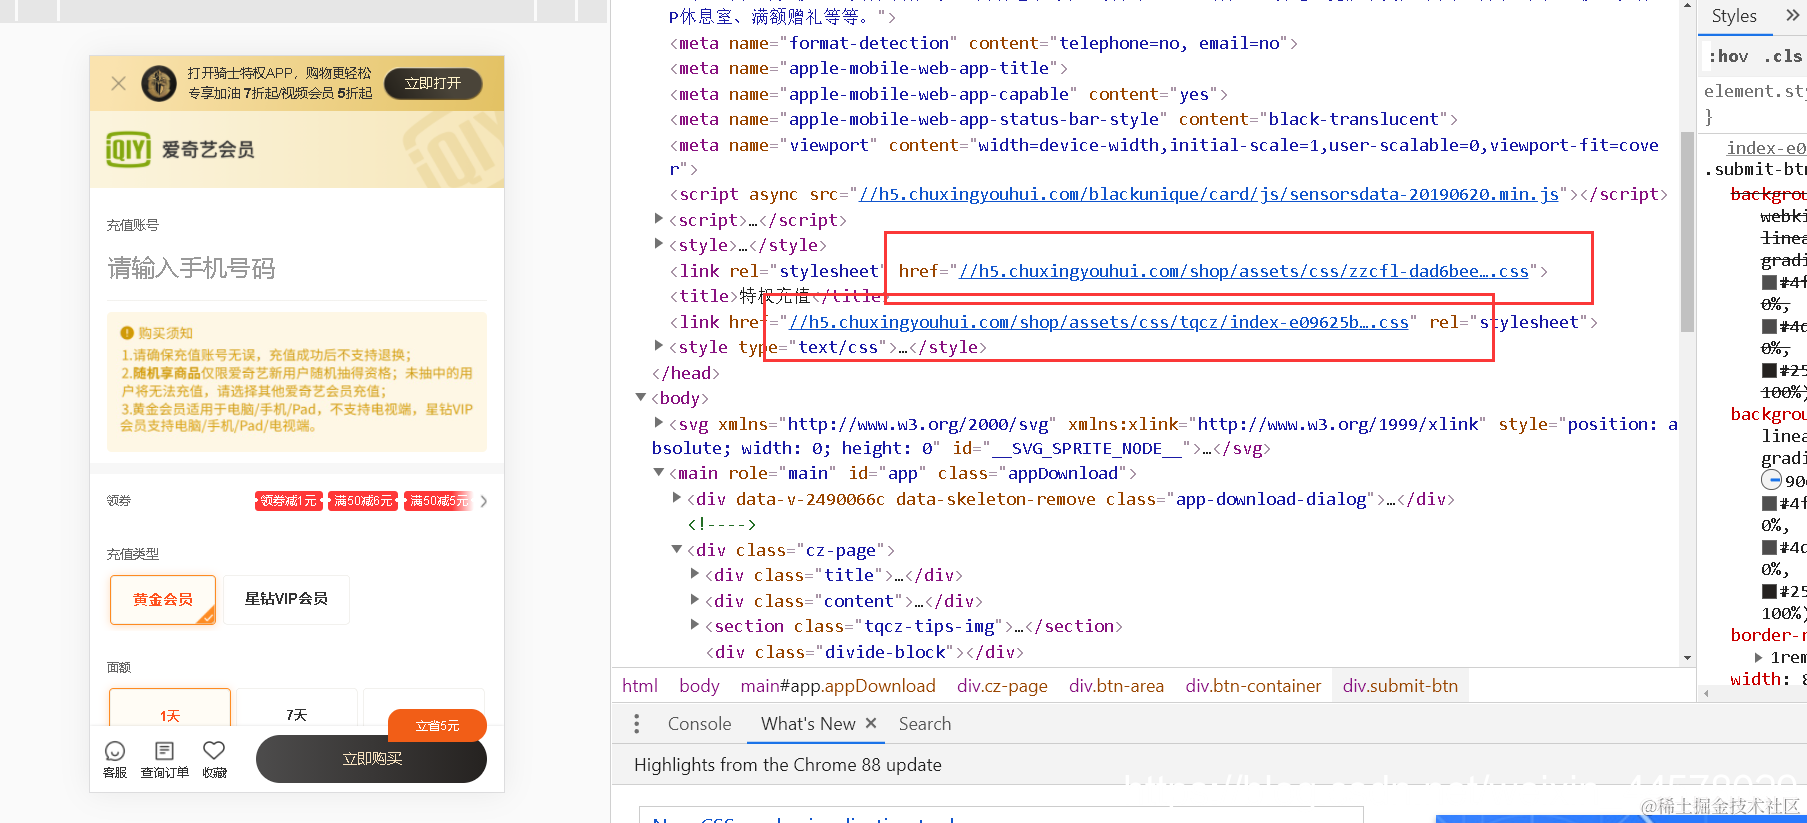The width and height of the screenshot is (1807, 823).
Task: Open the 90deg gradient angle picker
Action: [x=1771, y=480]
